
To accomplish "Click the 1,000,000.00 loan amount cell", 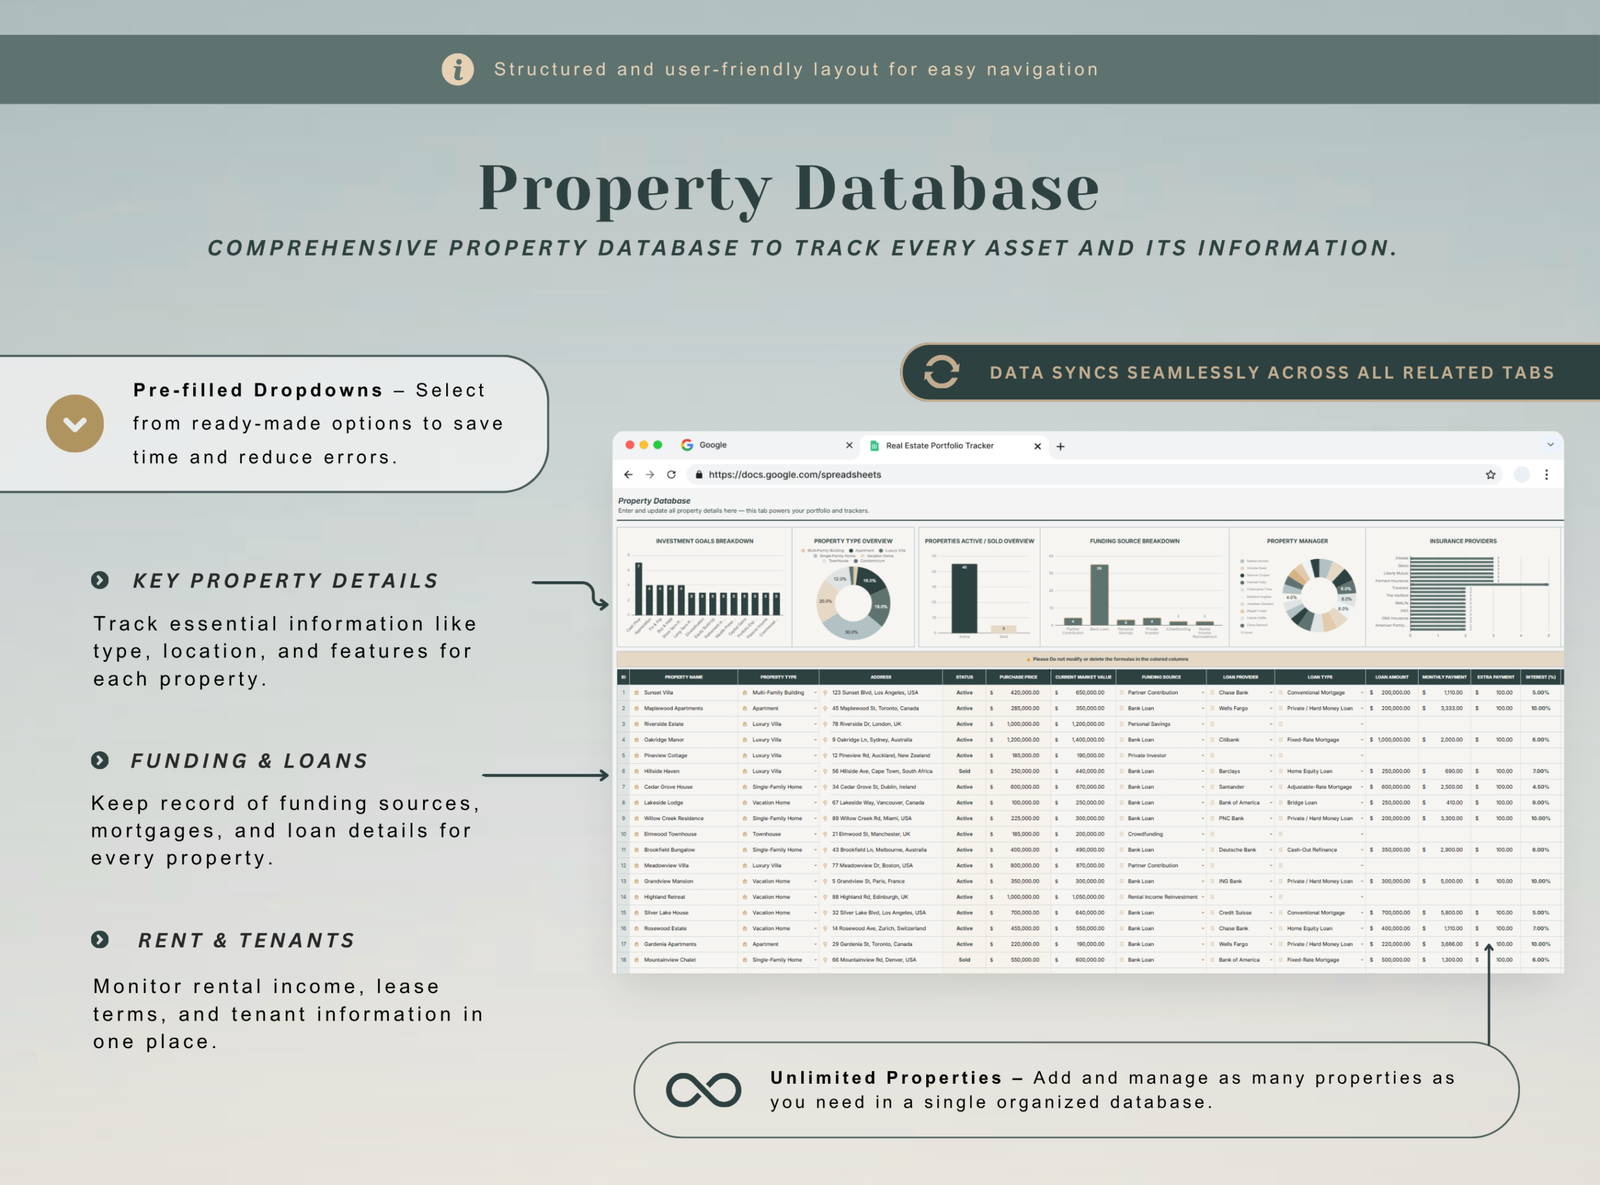I will (1392, 740).
